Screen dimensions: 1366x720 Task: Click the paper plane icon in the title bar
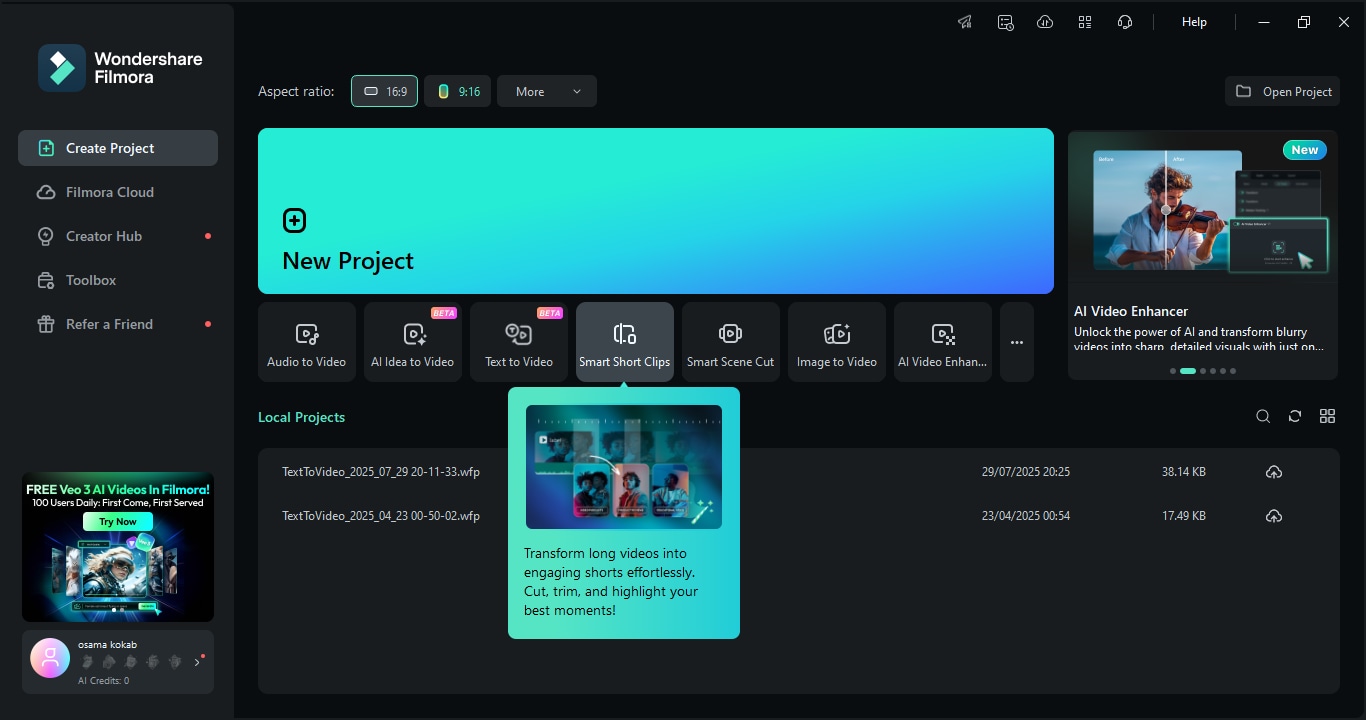click(x=965, y=22)
